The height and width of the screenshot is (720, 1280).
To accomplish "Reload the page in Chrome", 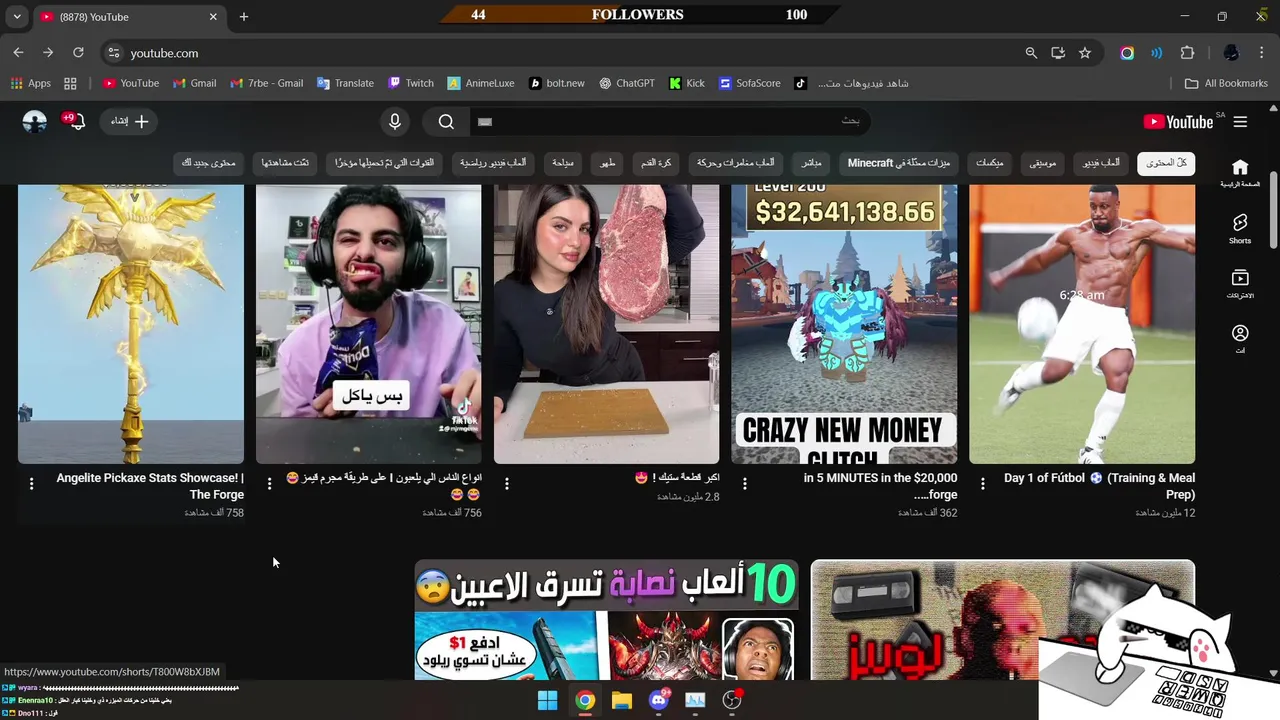I will pyautogui.click(x=77, y=53).
